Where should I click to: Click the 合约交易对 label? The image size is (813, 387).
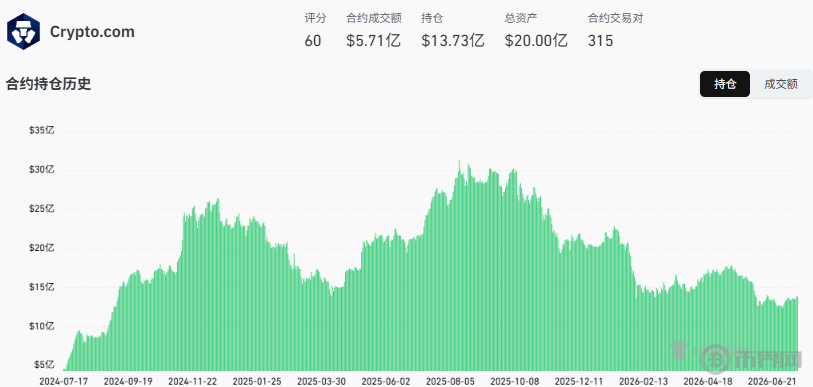coord(615,19)
